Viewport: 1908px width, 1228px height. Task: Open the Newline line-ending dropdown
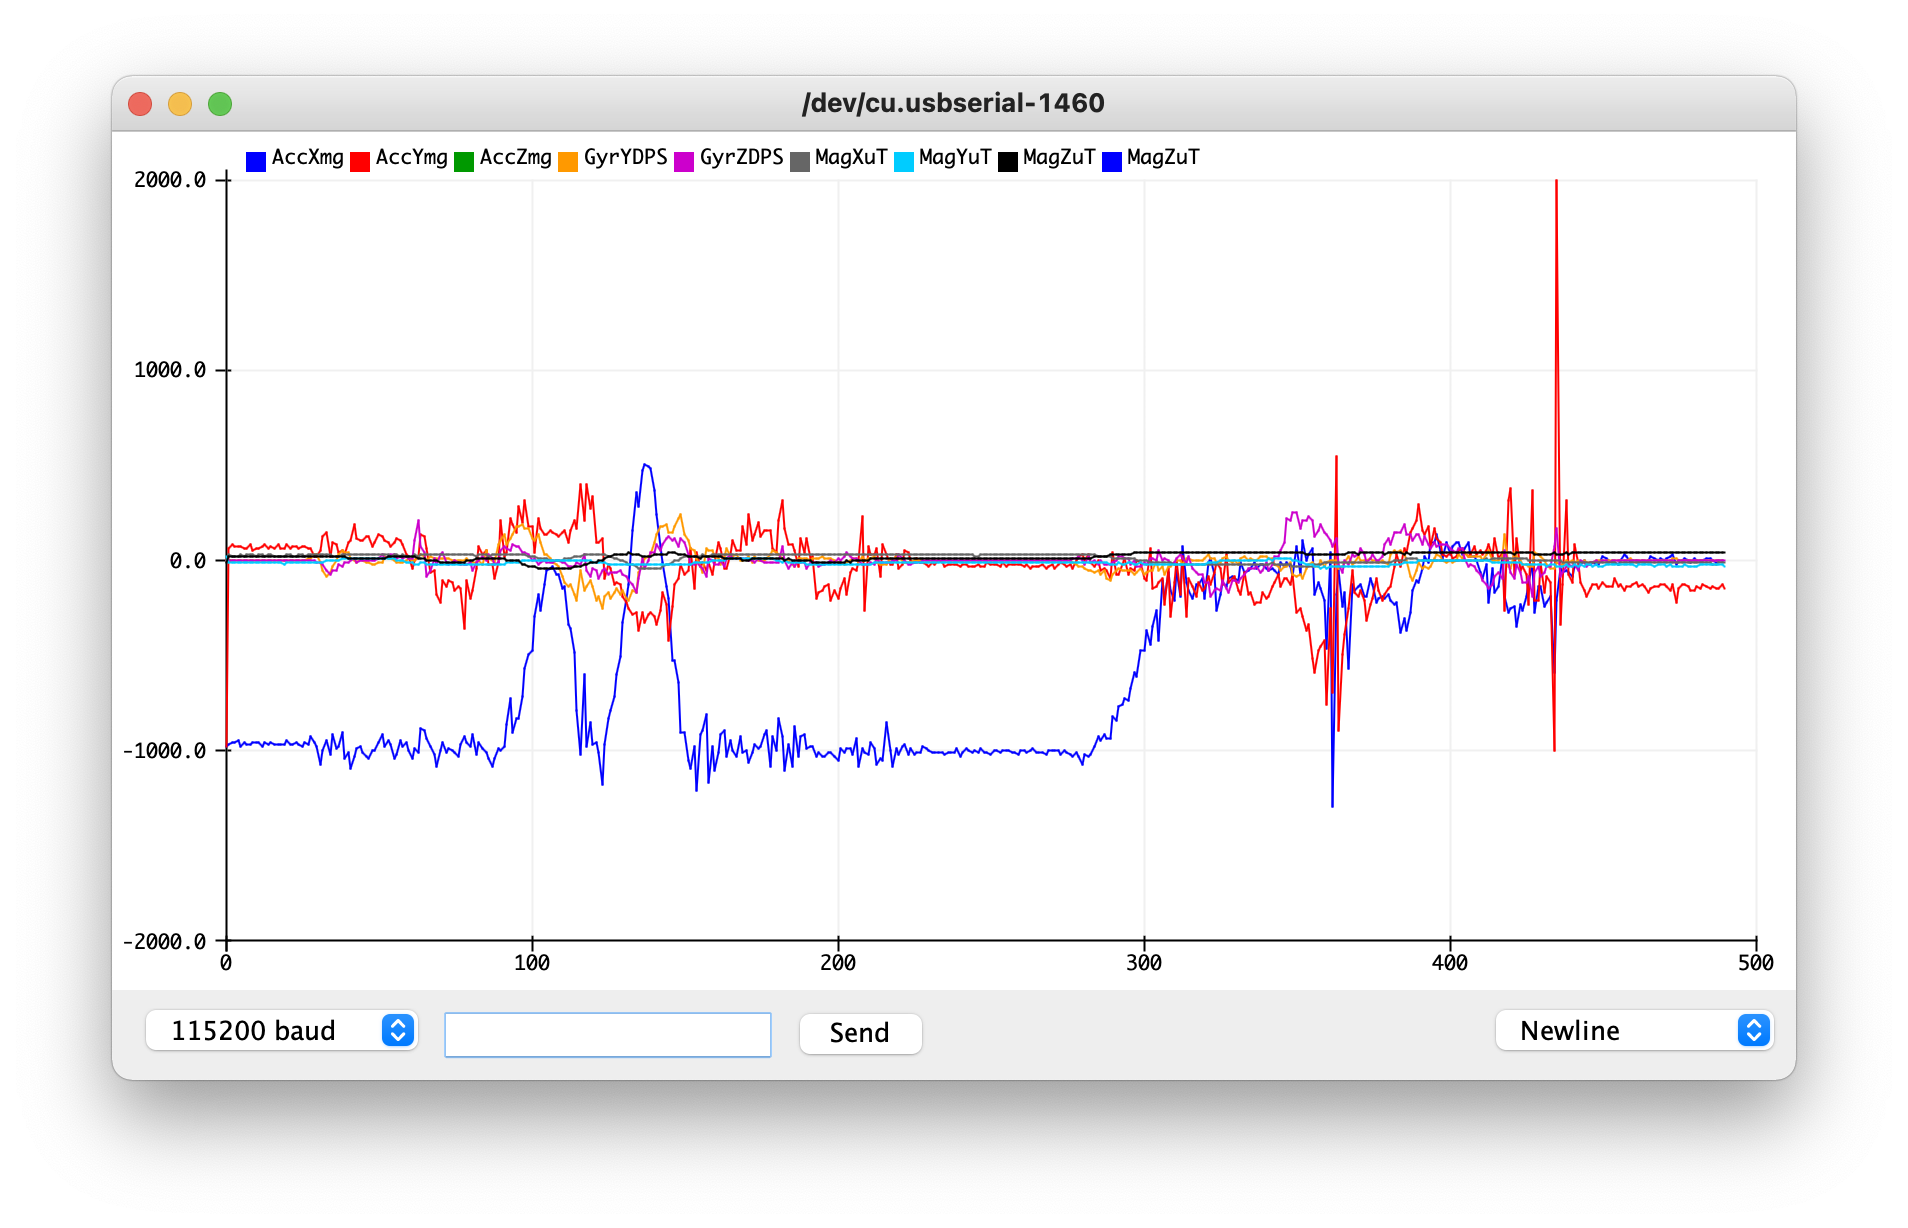tap(1634, 1030)
